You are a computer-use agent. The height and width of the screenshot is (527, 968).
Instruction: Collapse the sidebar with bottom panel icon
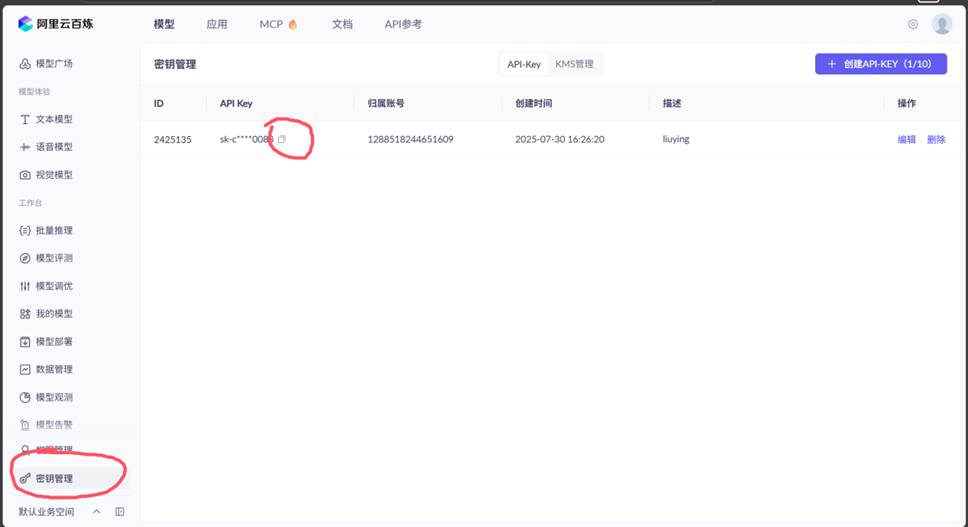(120, 511)
